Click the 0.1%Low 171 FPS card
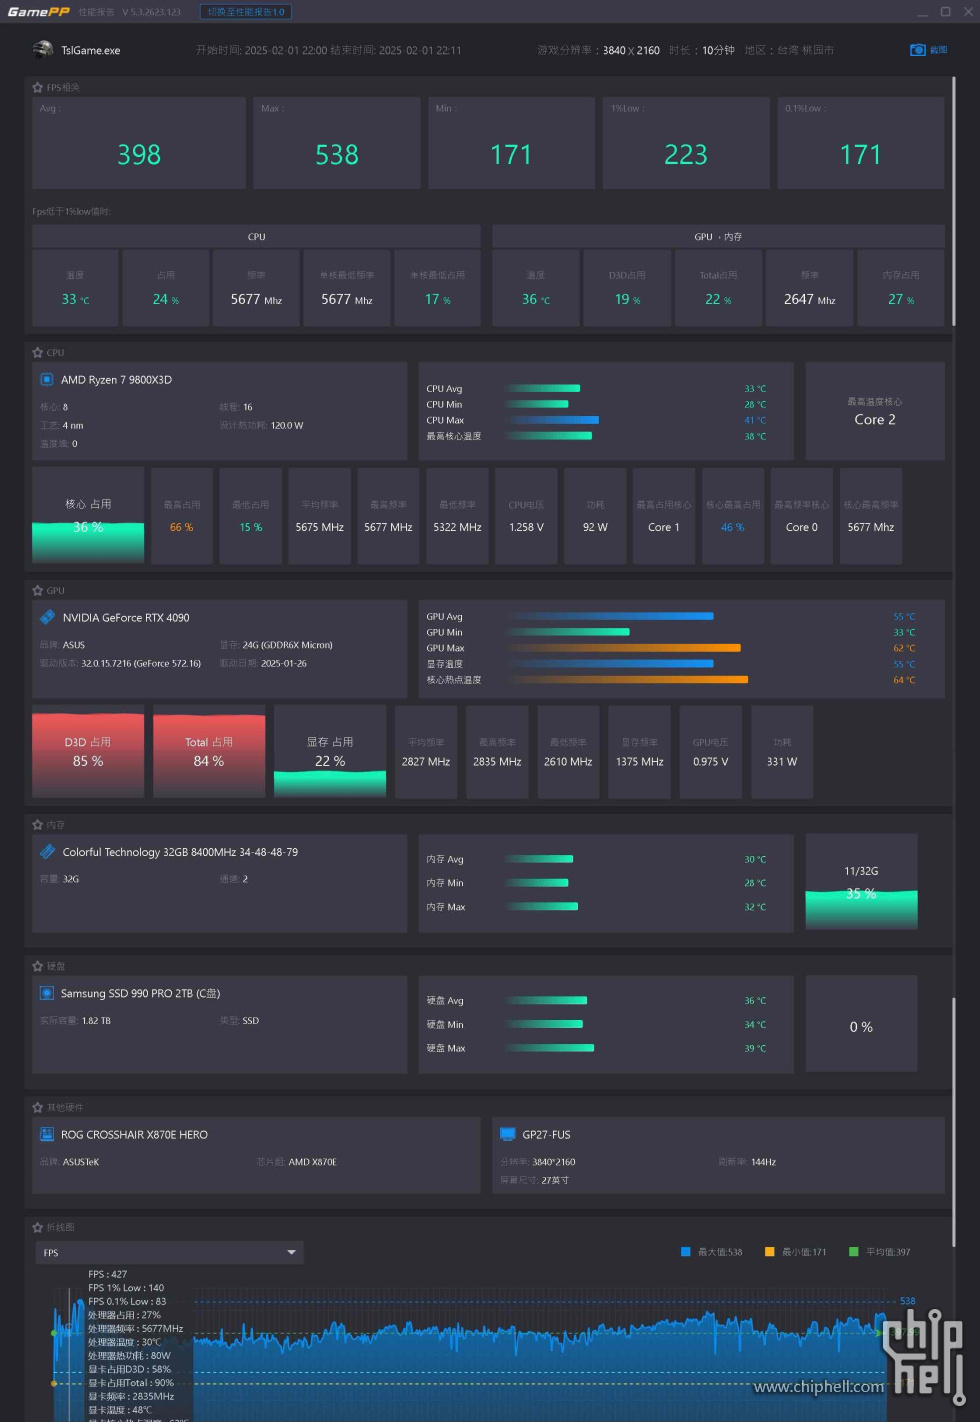 coord(861,143)
